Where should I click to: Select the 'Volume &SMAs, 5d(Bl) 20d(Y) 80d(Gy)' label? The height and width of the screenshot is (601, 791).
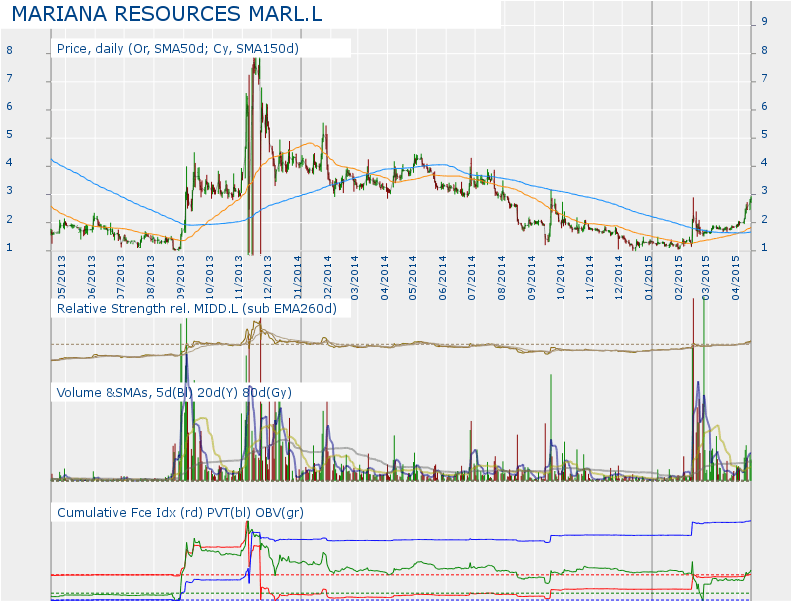[174, 392]
